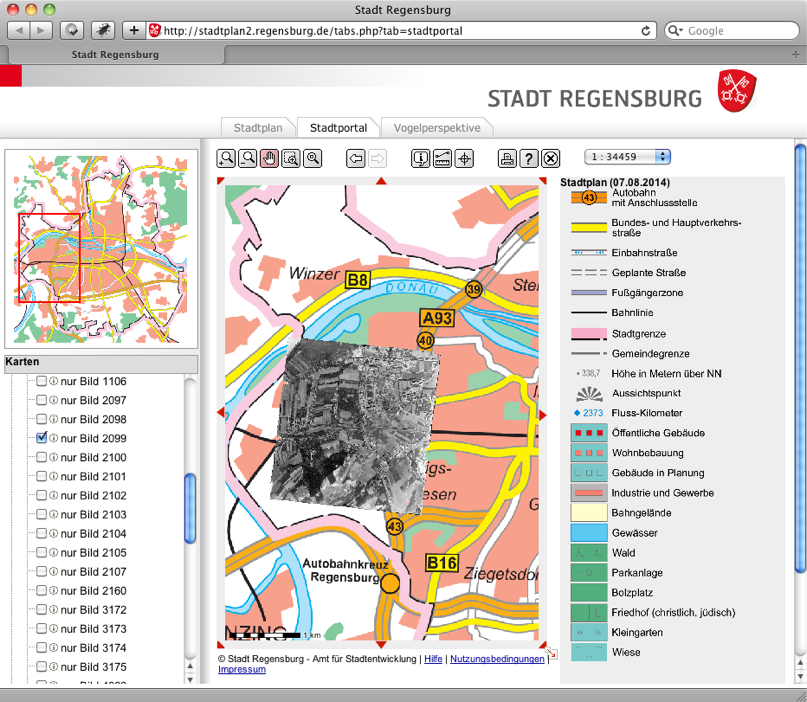Go back to previous map view arrow
The width and height of the screenshot is (807, 702).
click(x=356, y=159)
